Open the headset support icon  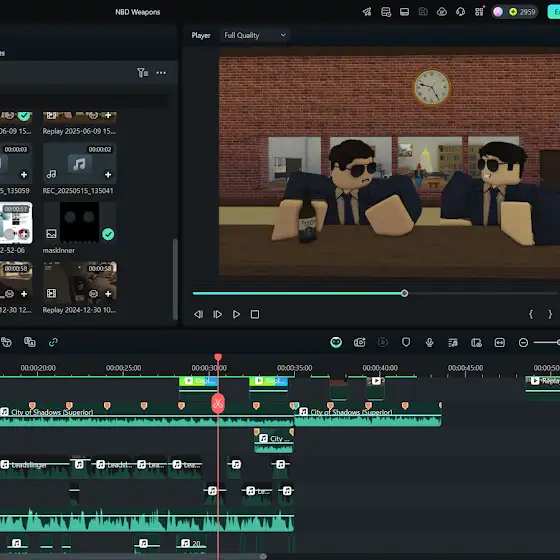pyautogui.click(x=460, y=12)
